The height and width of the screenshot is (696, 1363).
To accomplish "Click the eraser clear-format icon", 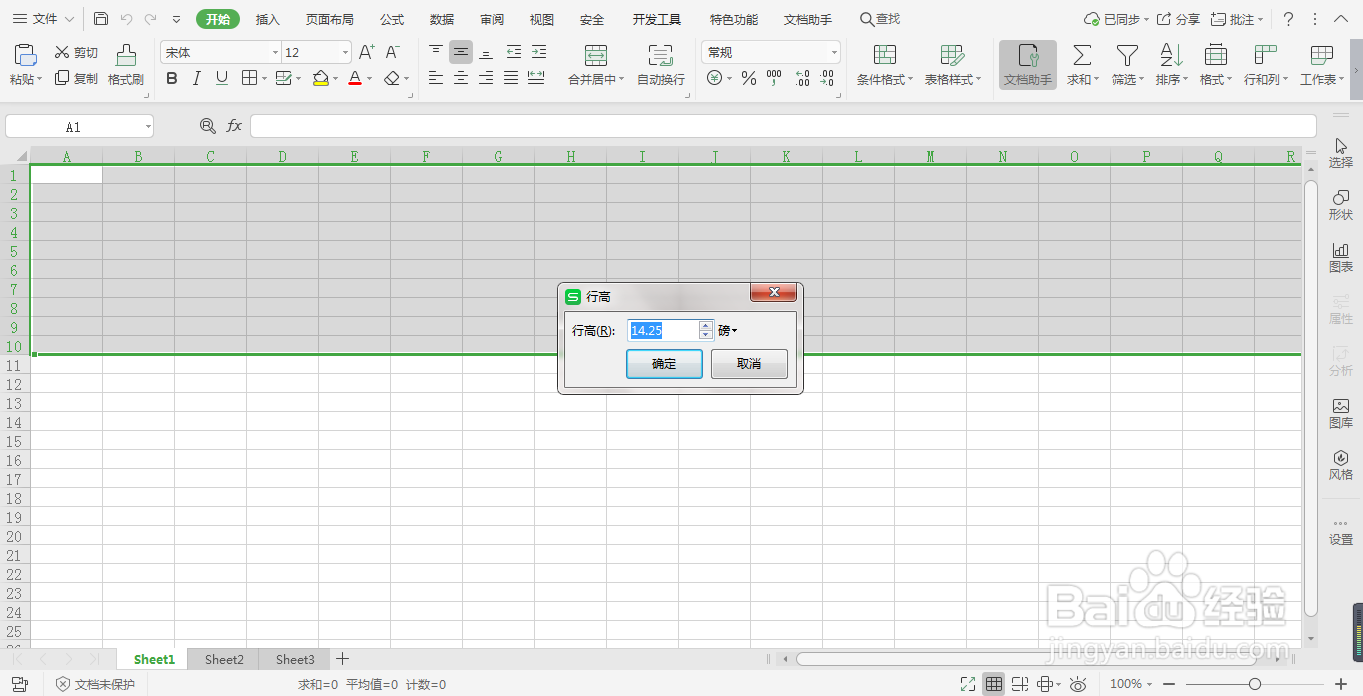I will pos(392,78).
